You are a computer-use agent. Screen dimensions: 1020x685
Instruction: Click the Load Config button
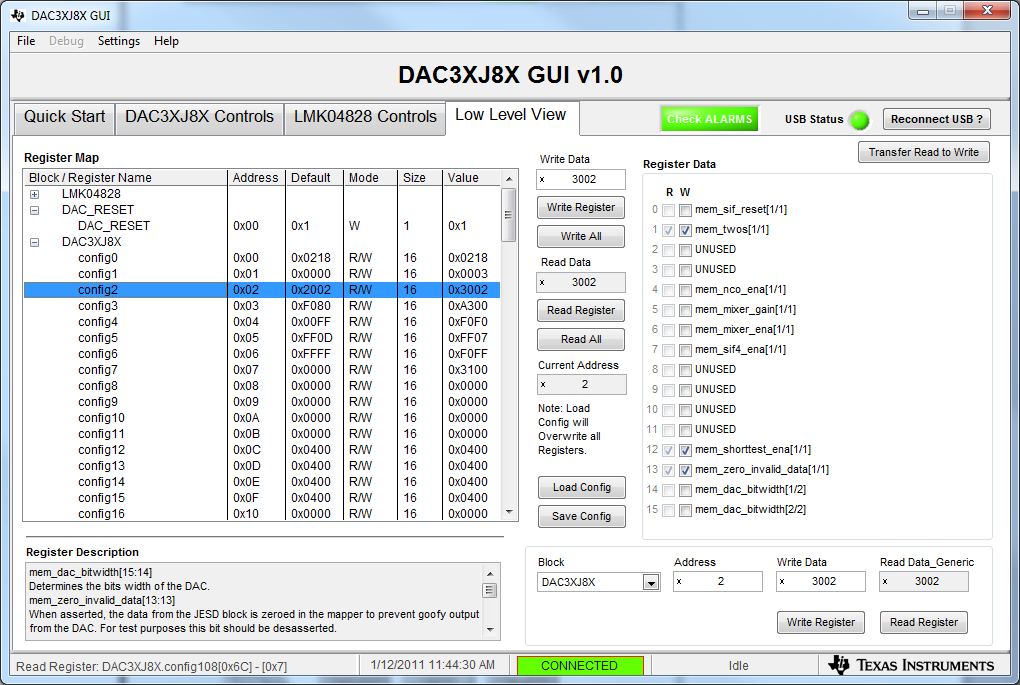[x=582, y=488]
